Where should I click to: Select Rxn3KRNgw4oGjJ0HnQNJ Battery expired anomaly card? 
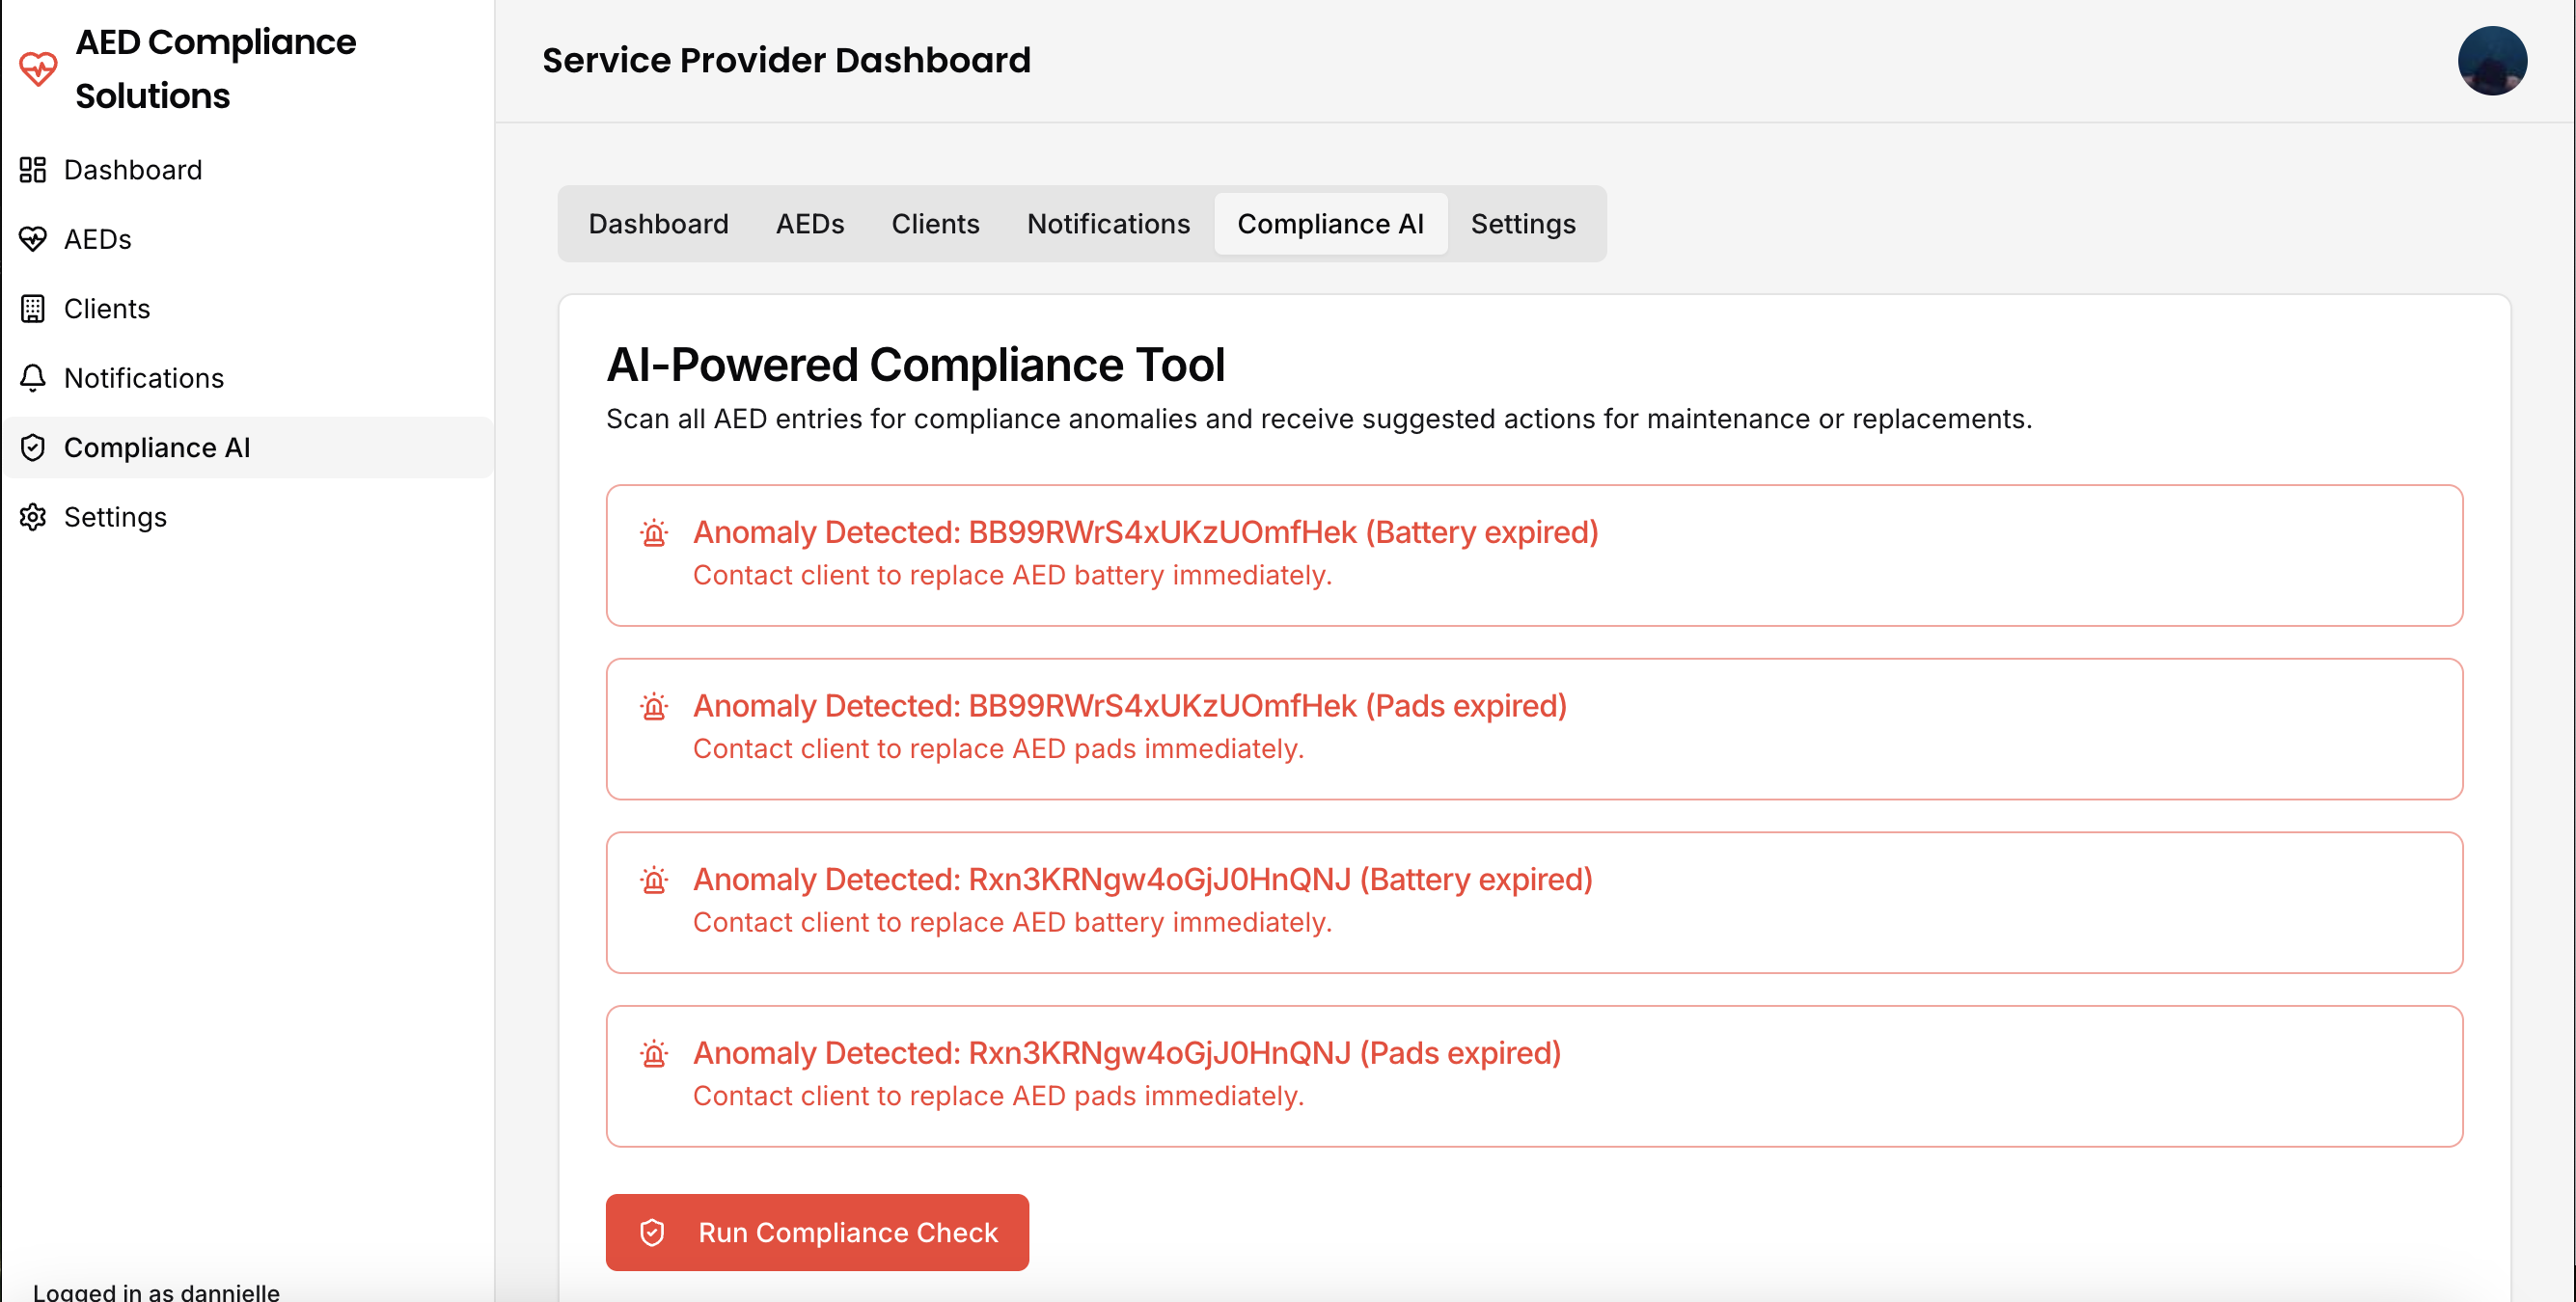[1533, 902]
